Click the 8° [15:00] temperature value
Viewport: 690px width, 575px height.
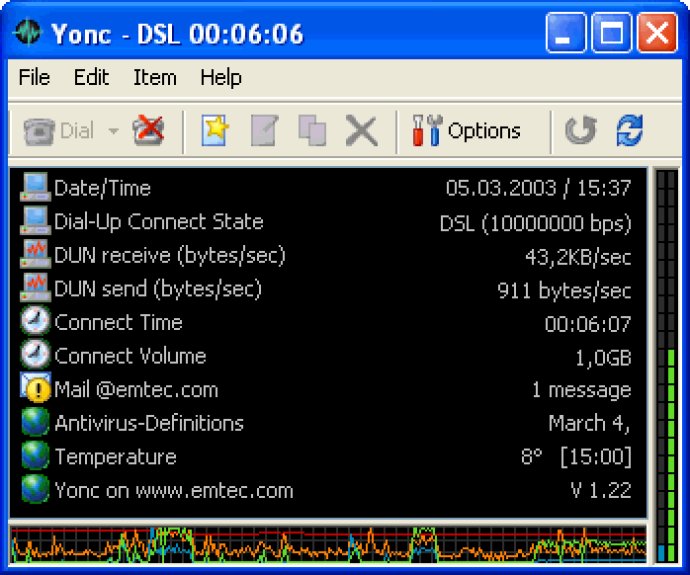tap(576, 457)
